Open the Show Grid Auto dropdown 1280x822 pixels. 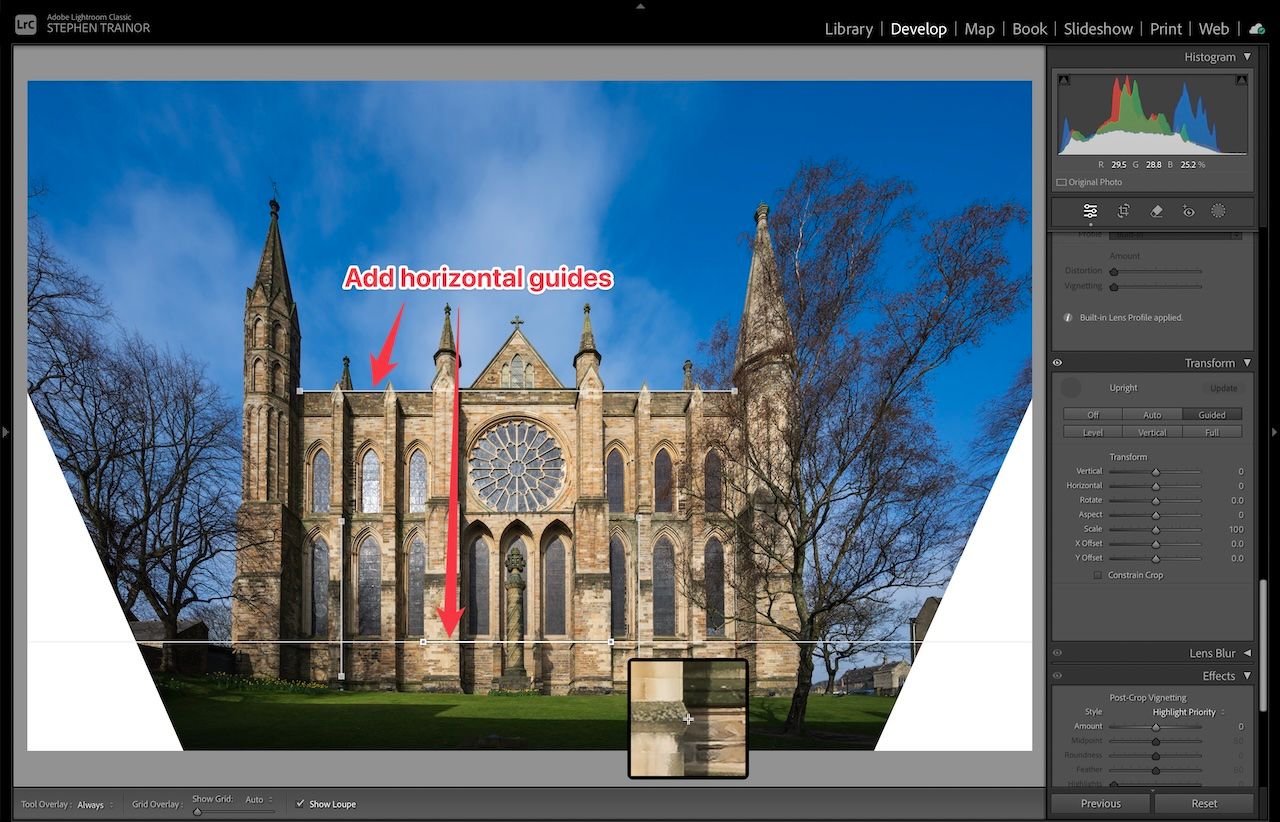tap(259, 800)
